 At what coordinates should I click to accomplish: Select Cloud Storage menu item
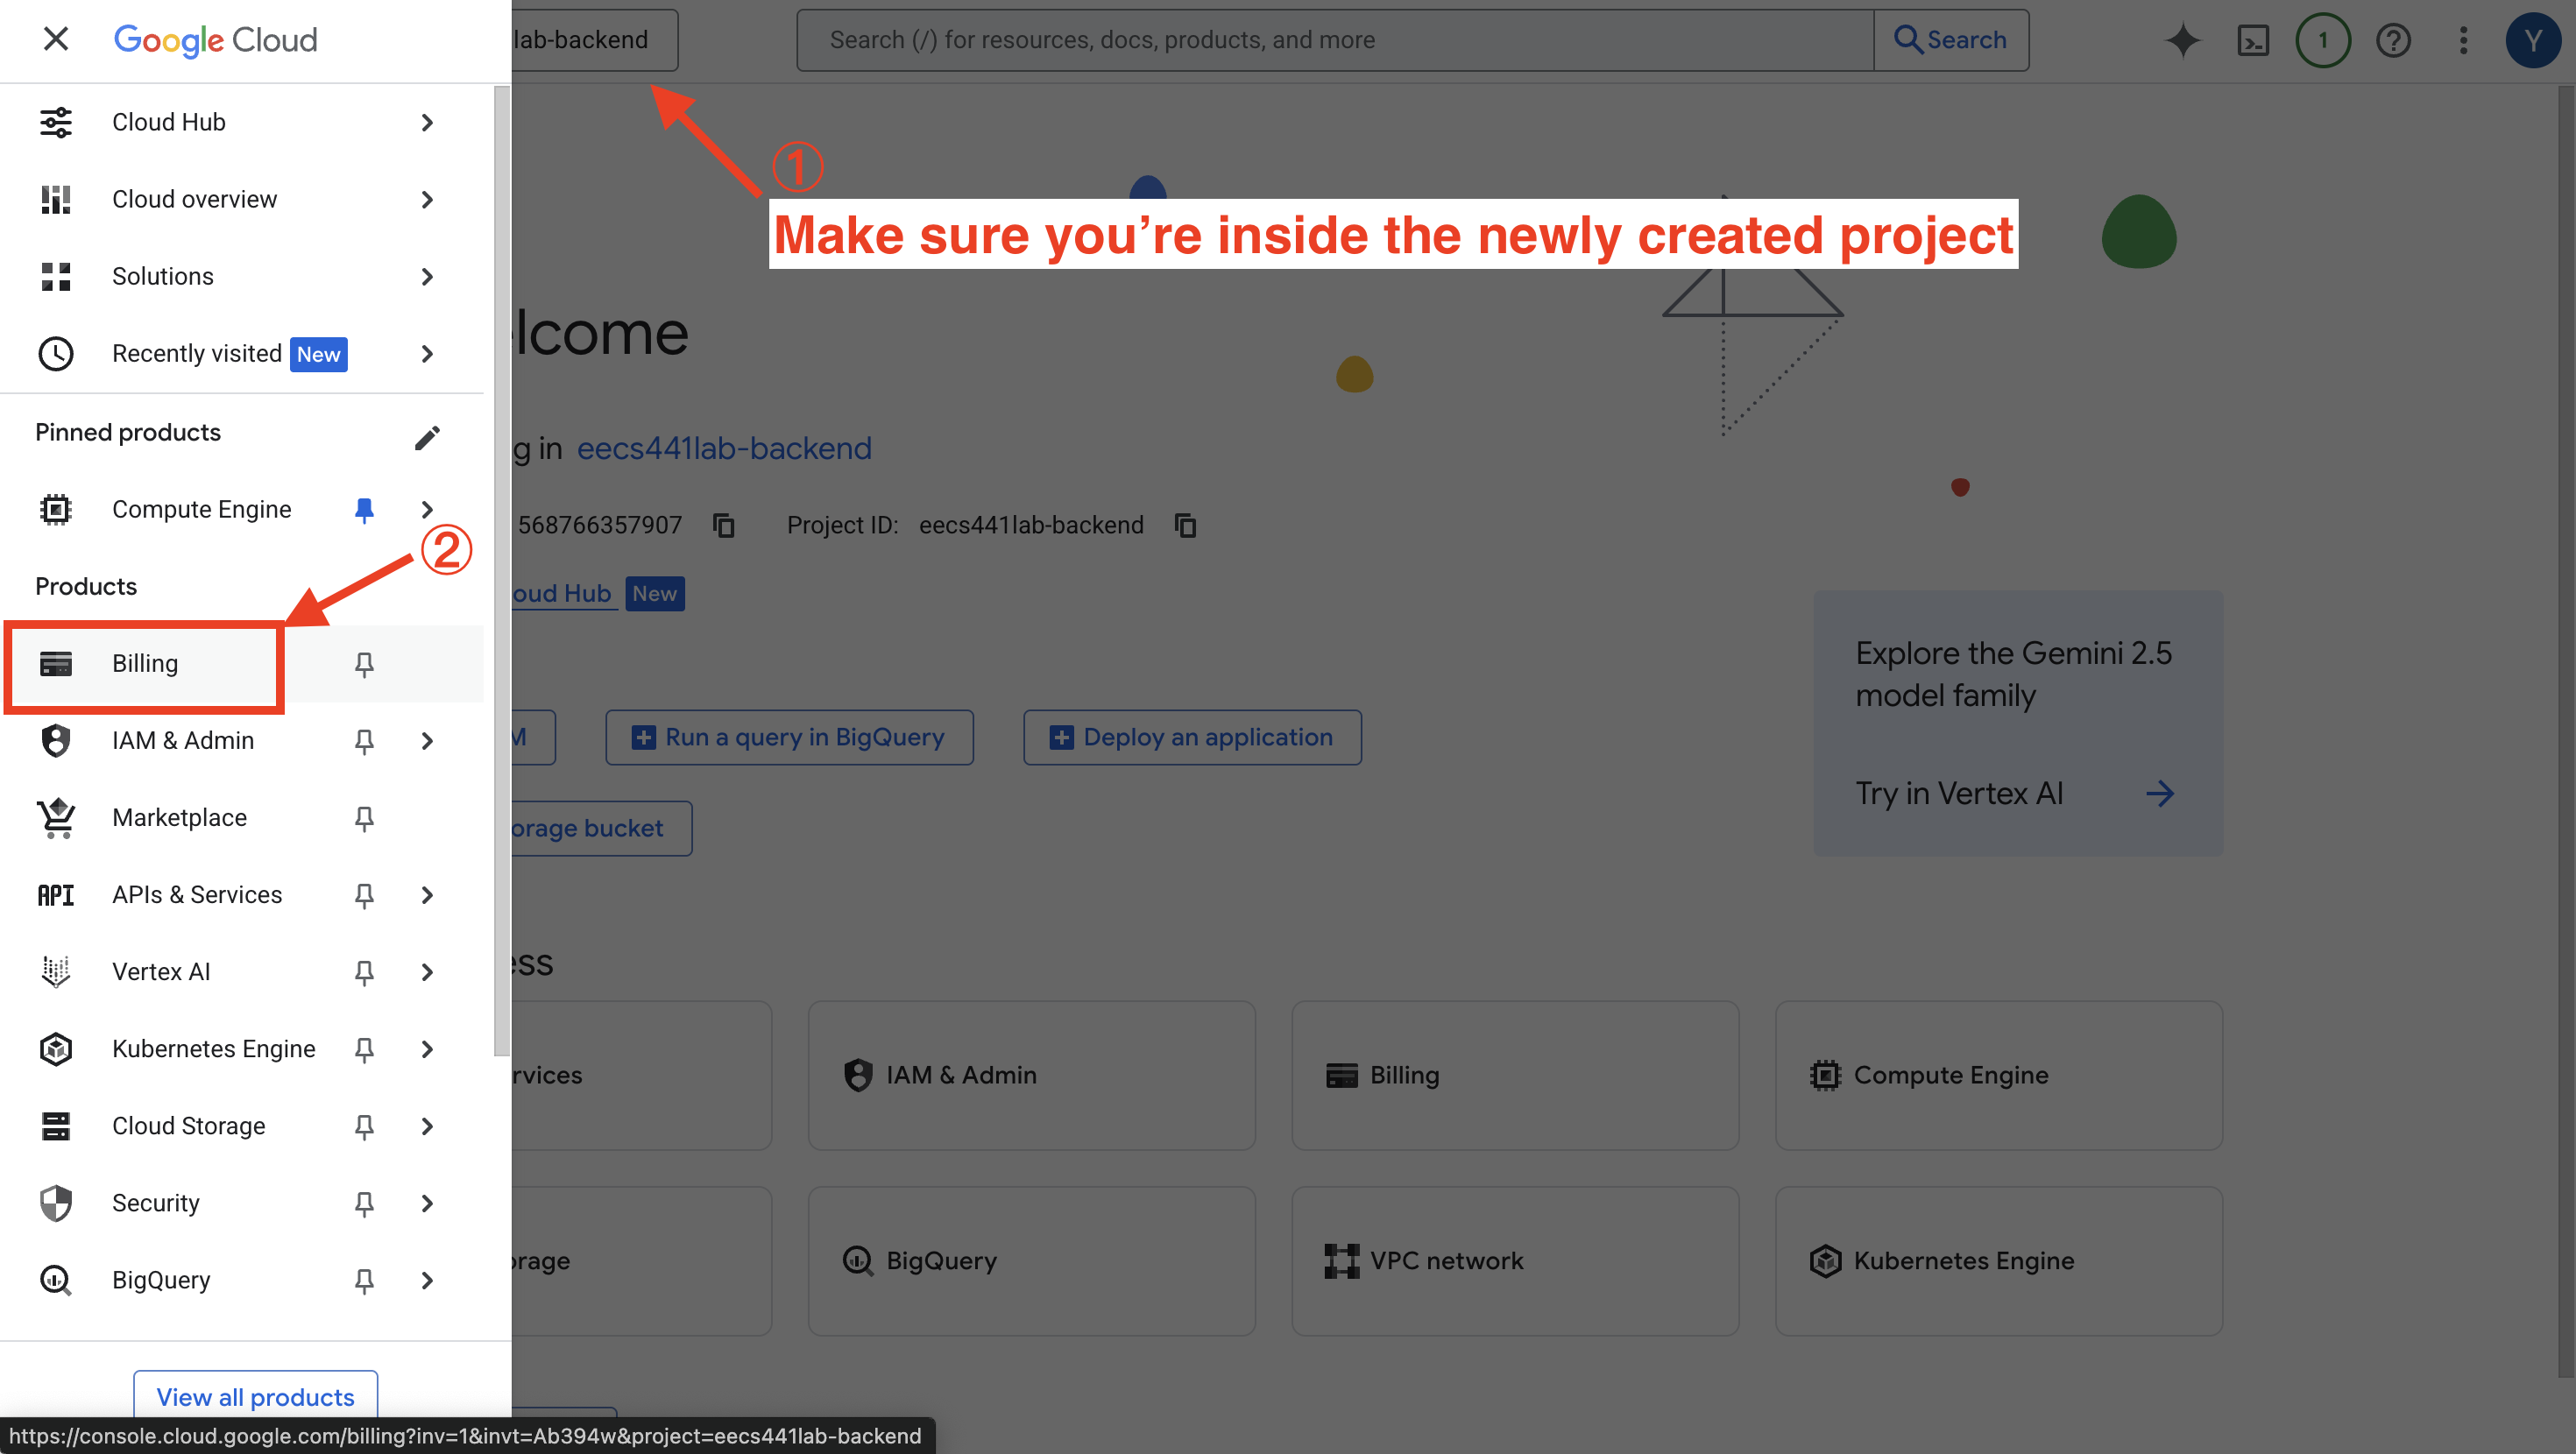tap(188, 1126)
